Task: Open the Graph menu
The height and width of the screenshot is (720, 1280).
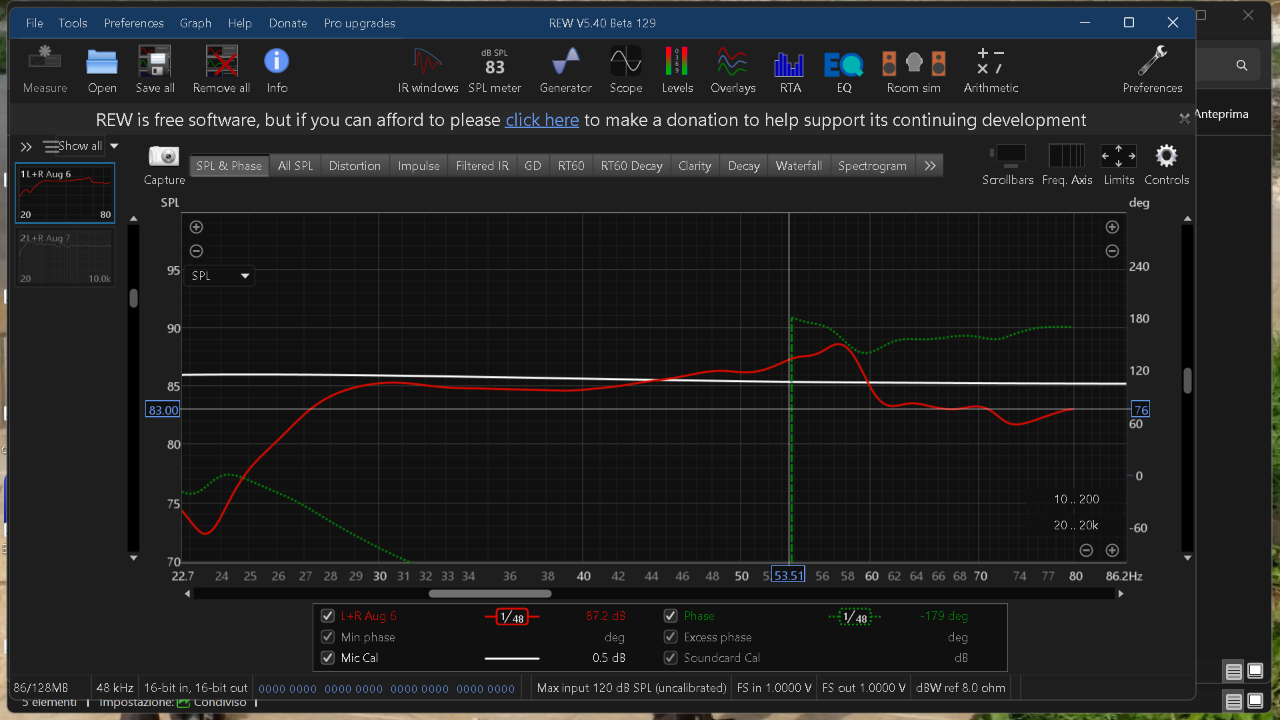Action: click(x=196, y=23)
